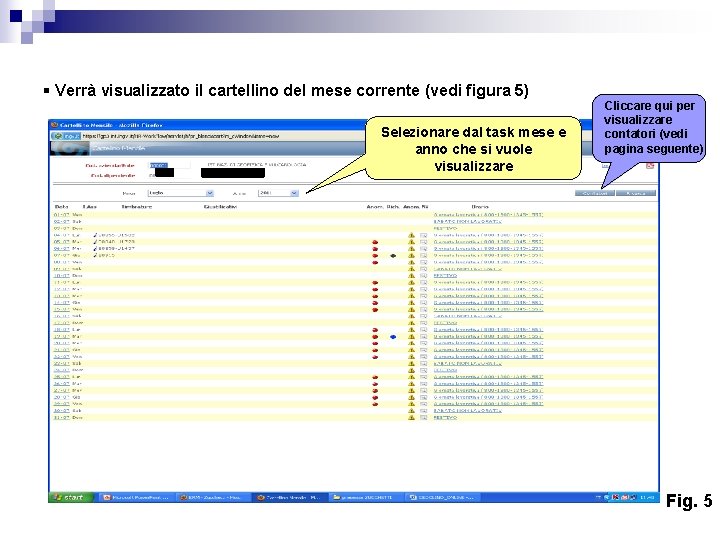Click the pencil icon beside the 04-07 timbrature

95,235
